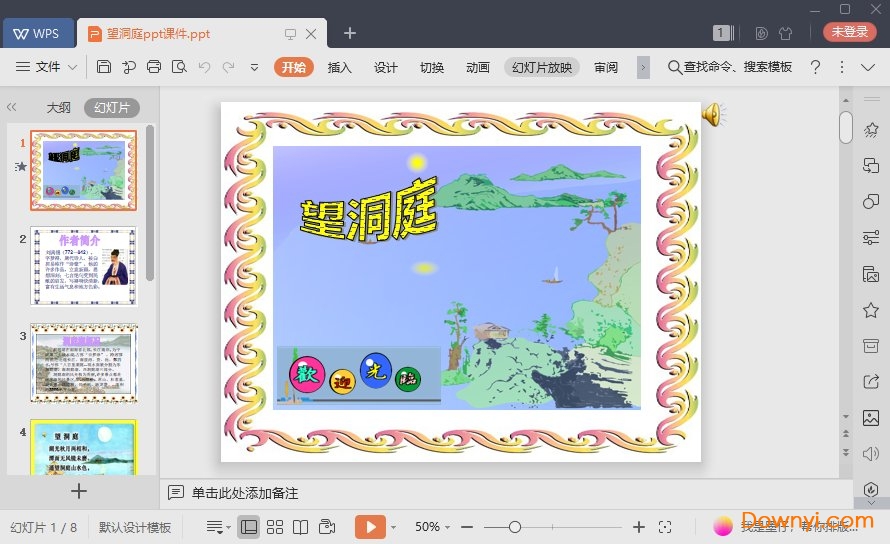Click the window count badge 1
Viewport: 890px width, 544px height.
pyautogui.click(x=722, y=33)
